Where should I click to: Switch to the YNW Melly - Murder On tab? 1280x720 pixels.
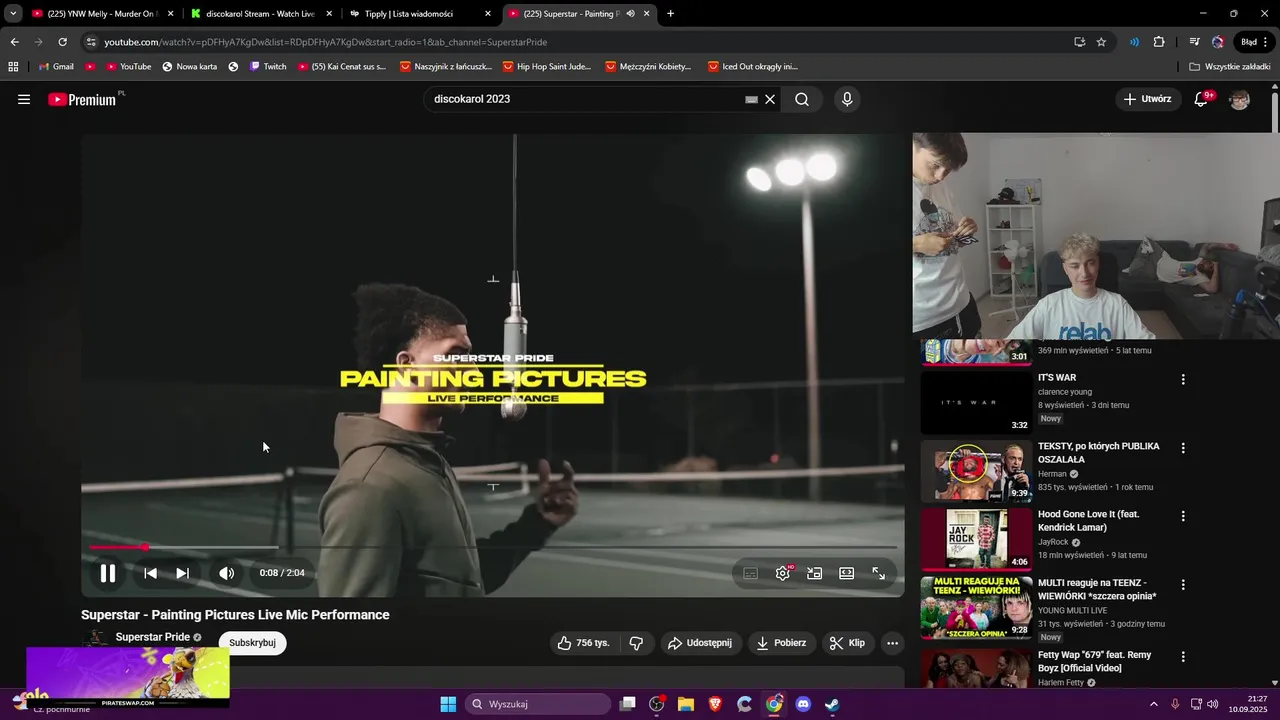tap(102, 14)
